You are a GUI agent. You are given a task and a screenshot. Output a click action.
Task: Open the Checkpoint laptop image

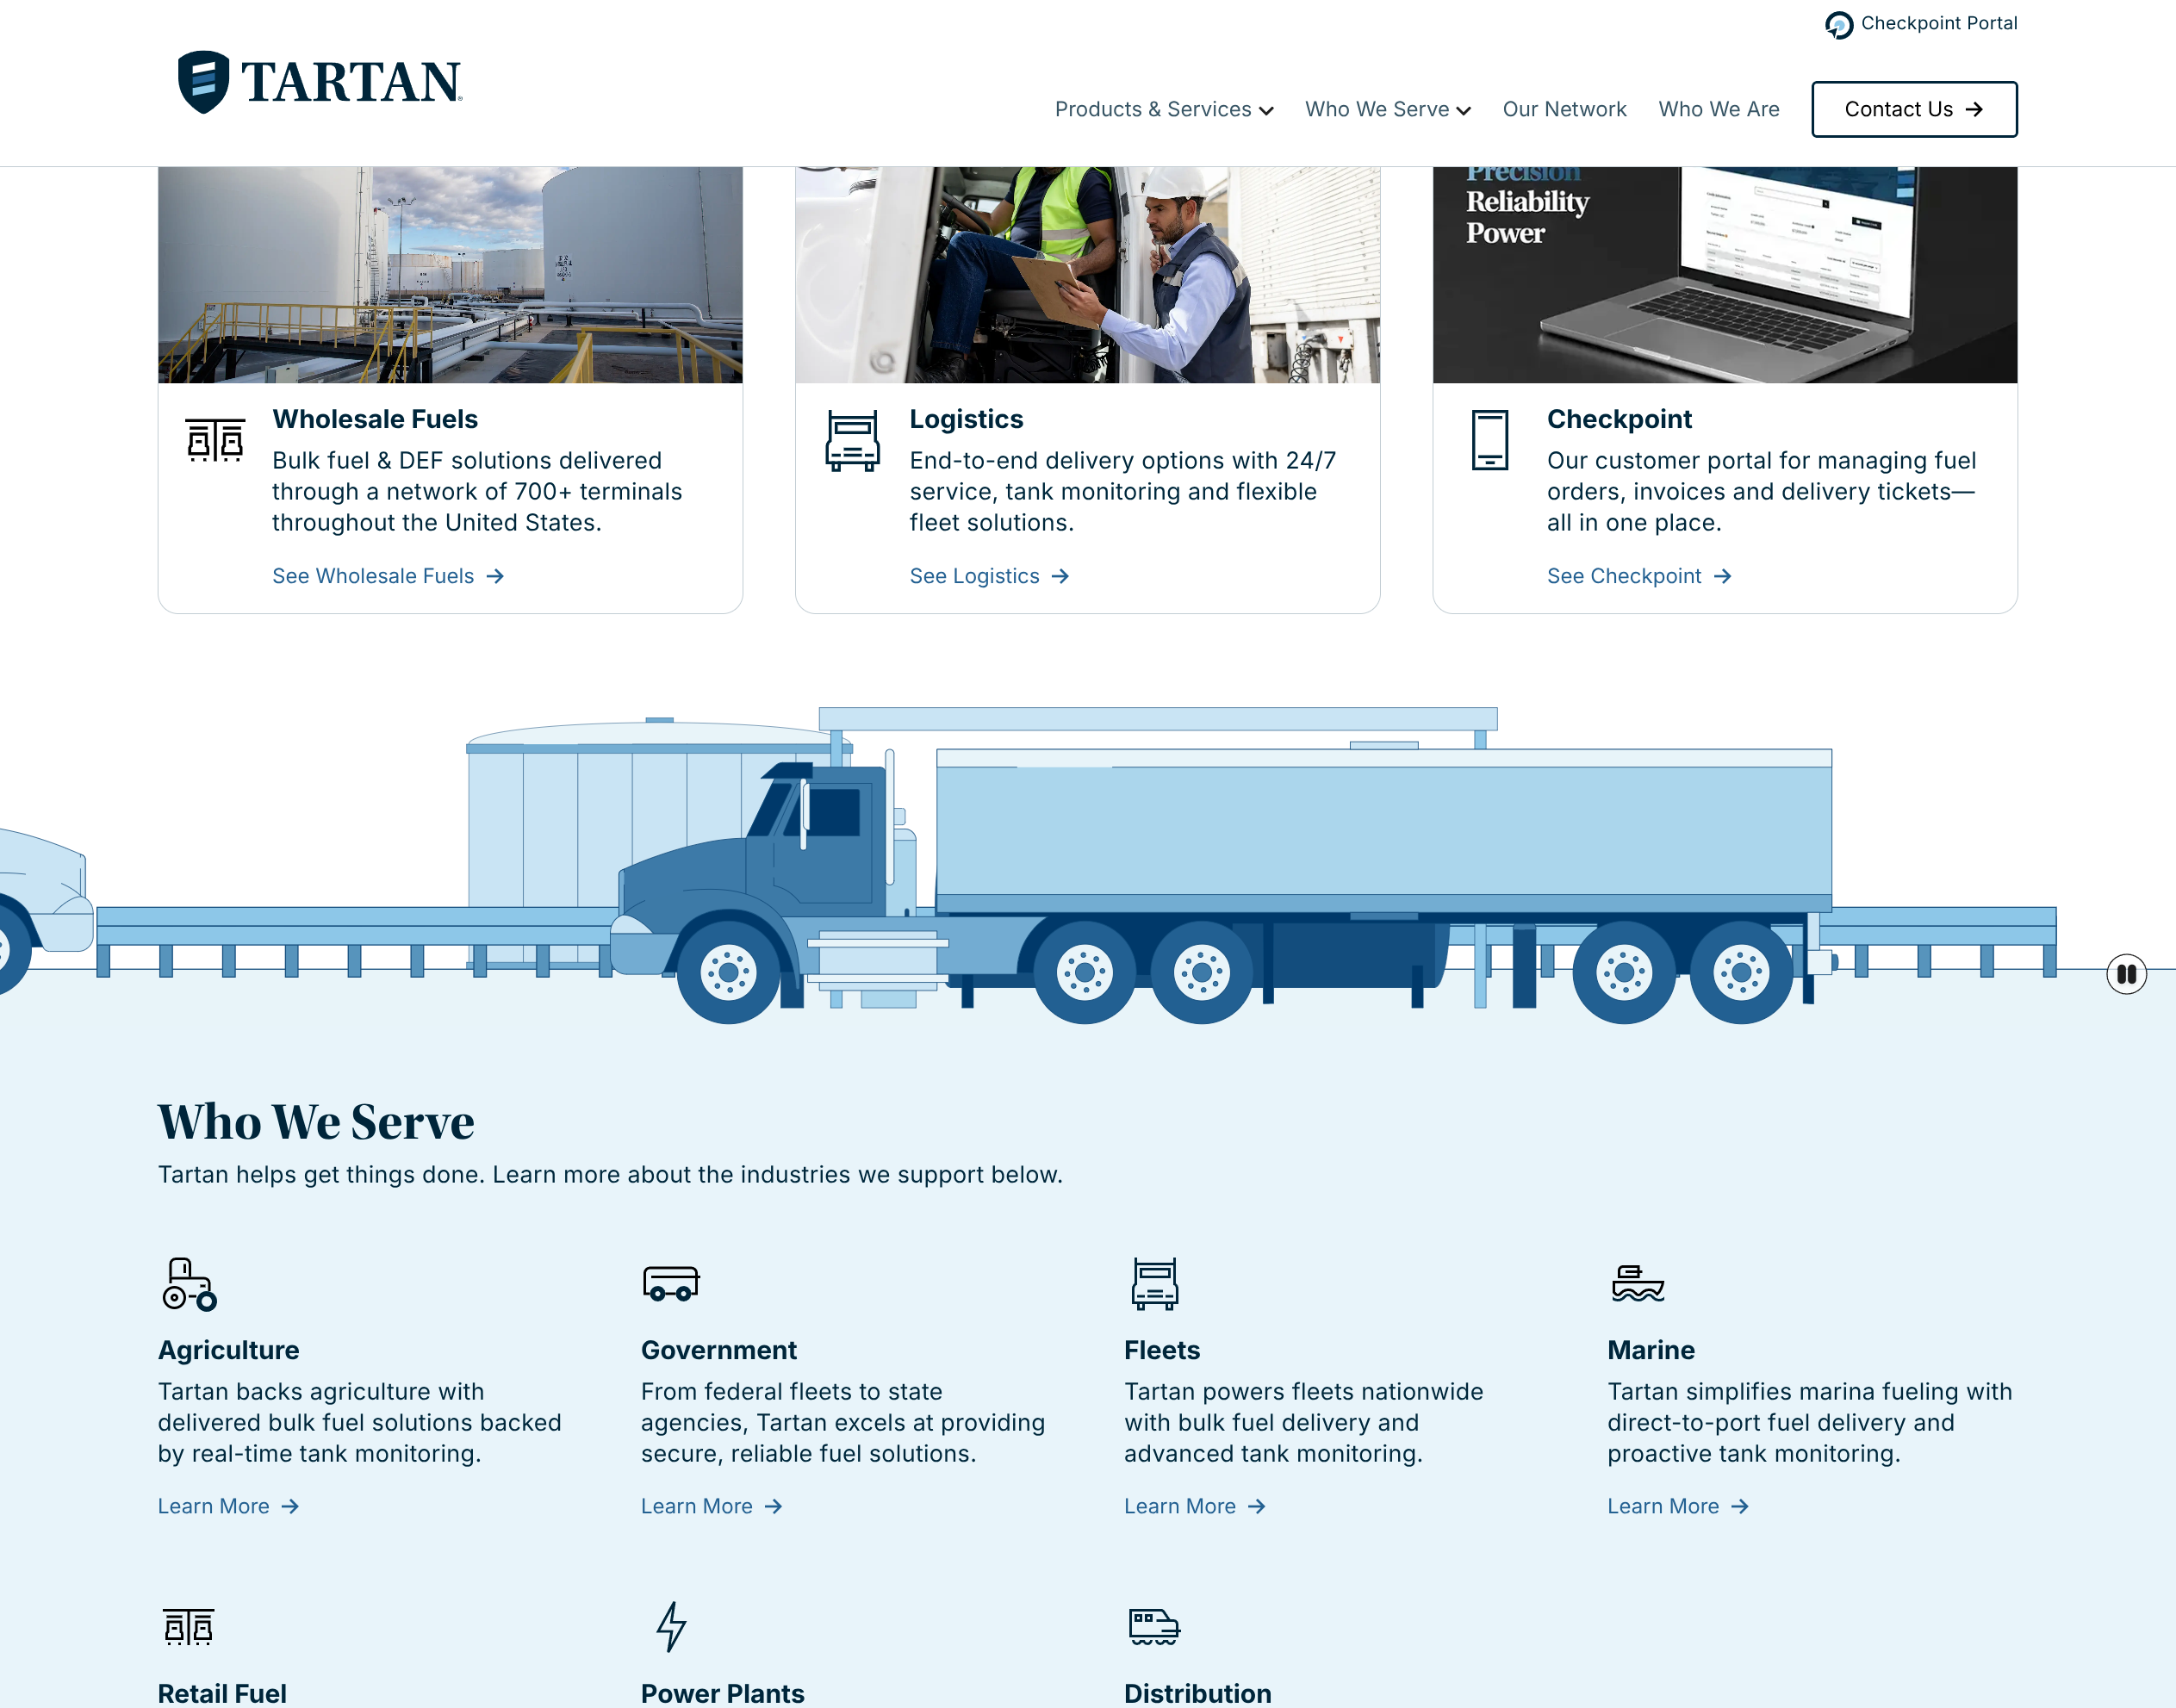pos(1725,275)
